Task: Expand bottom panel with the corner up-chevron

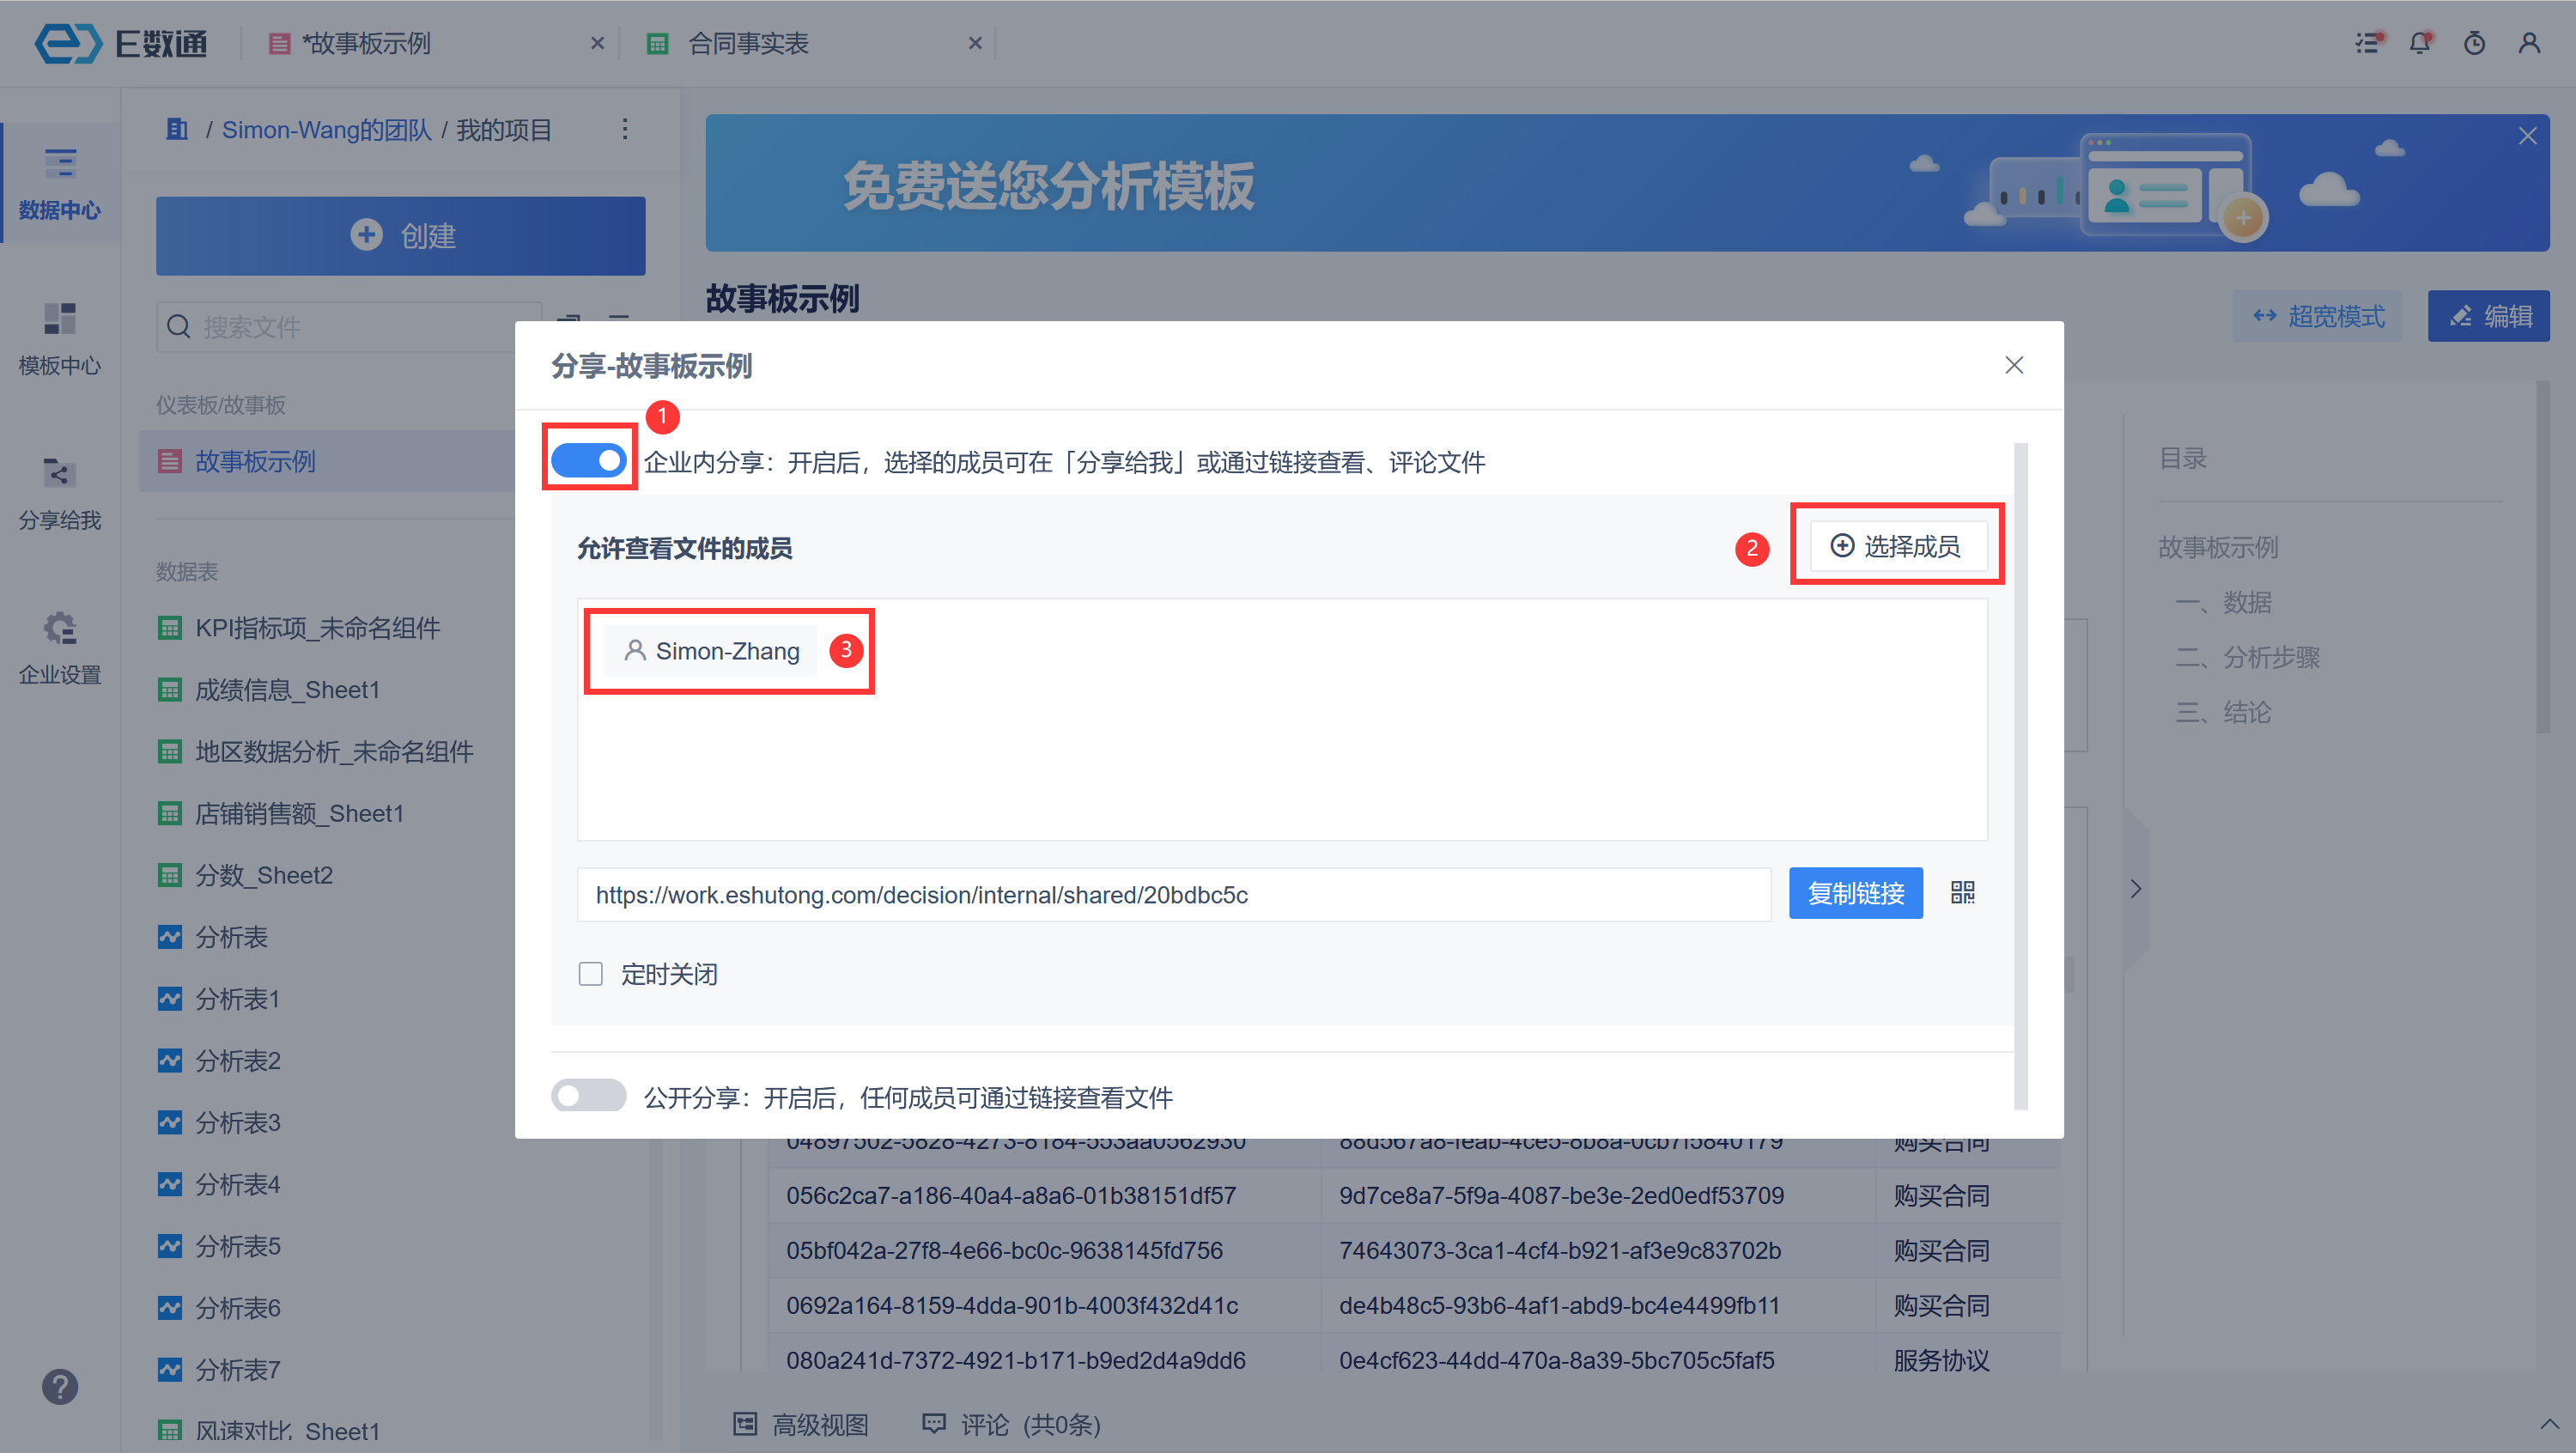Action: click(x=2549, y=1423)
